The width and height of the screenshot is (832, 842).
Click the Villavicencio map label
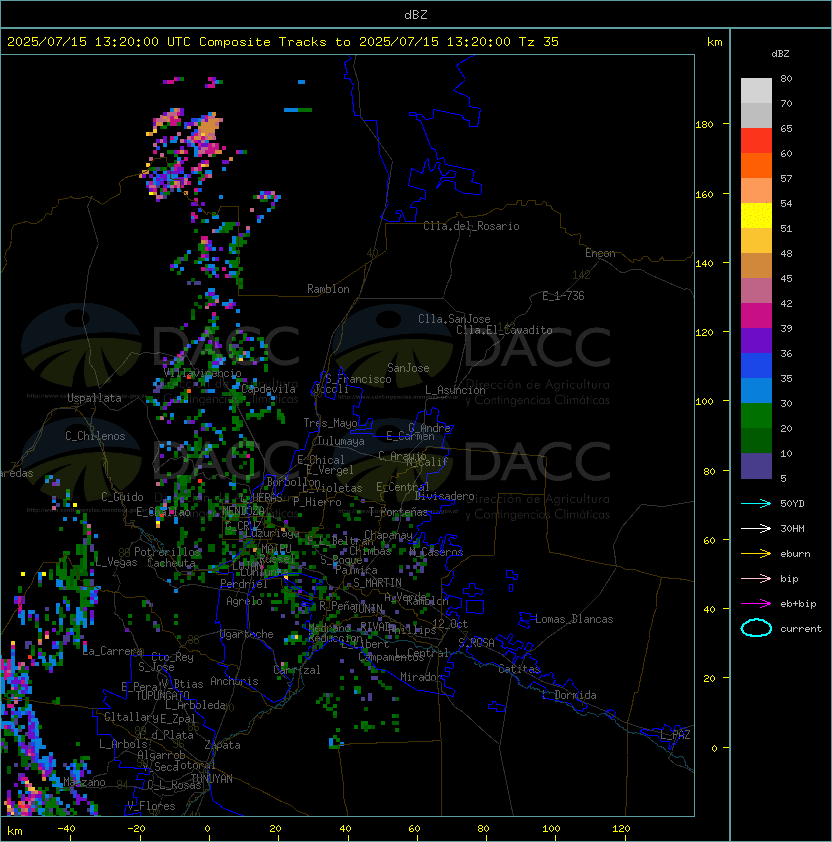coord(203,373)
